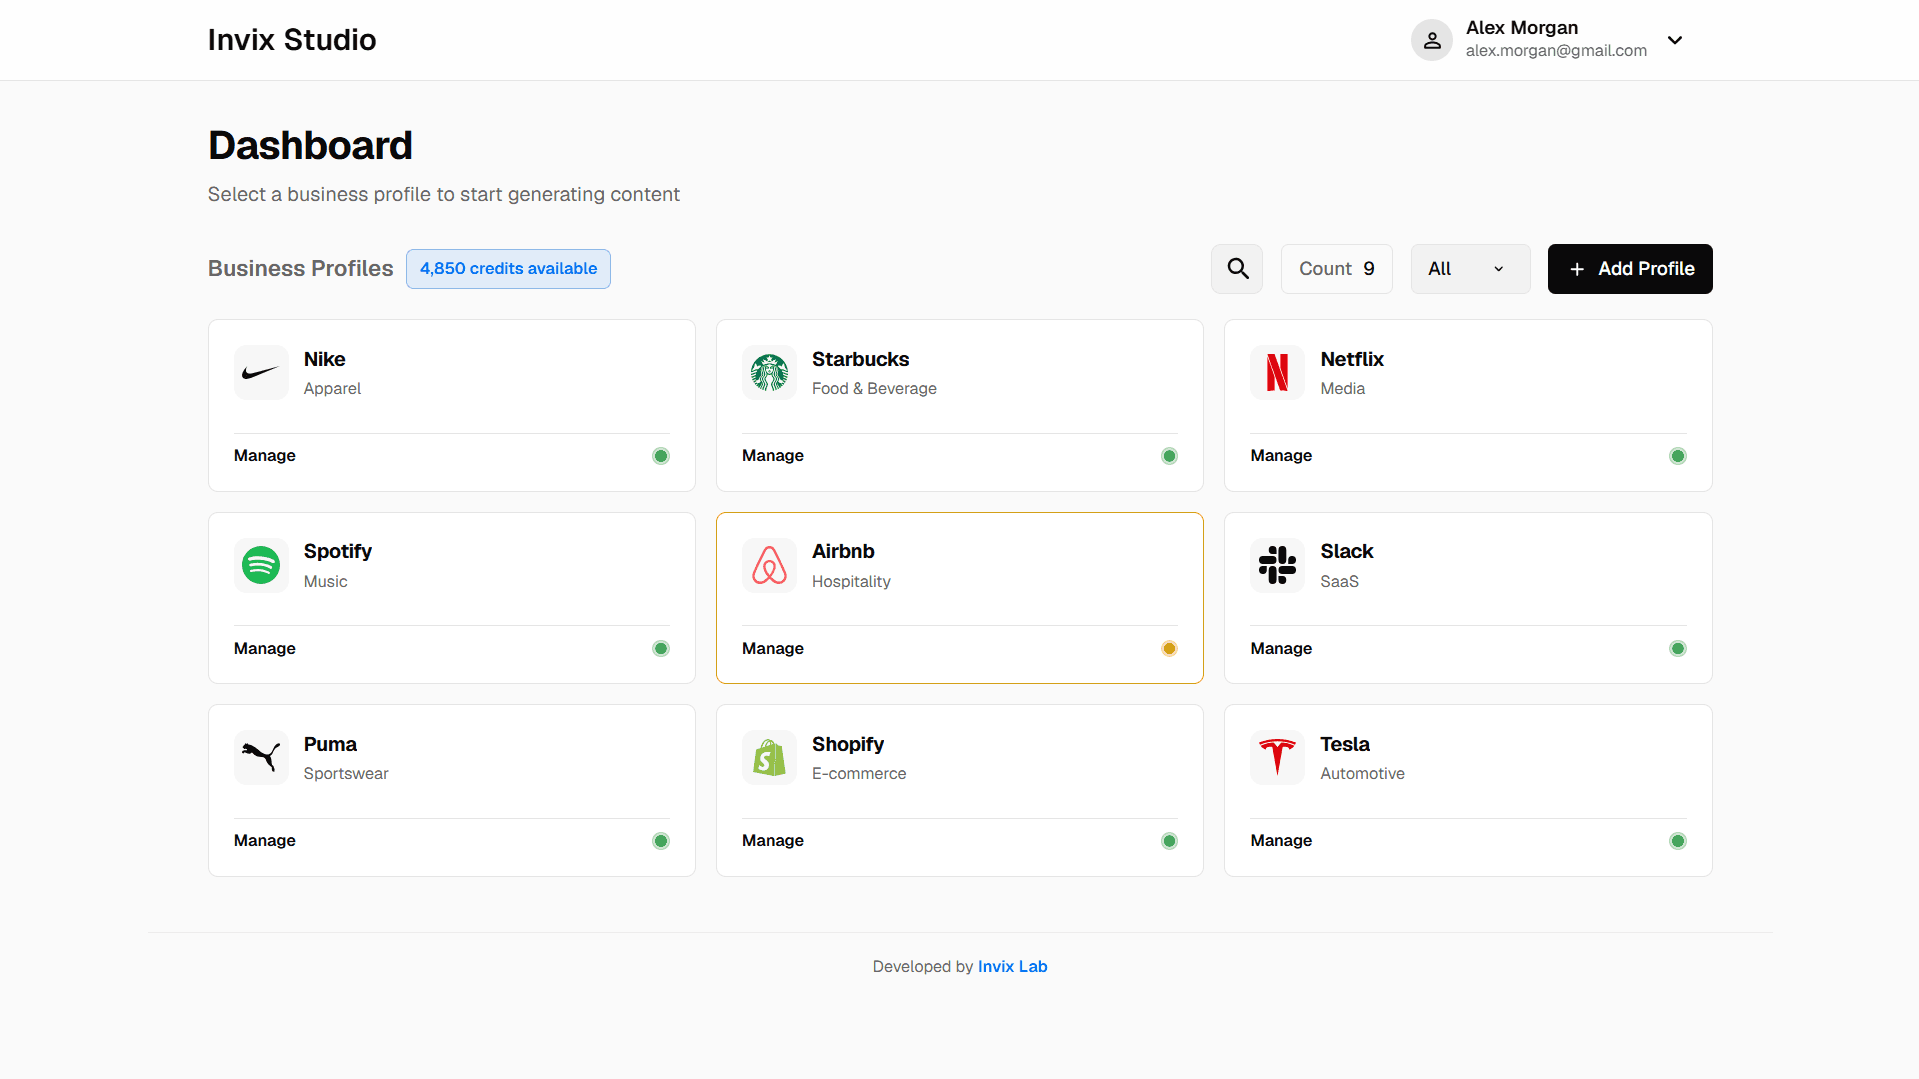This screenshot has width=1919, height=1079.
Task: Click the green status dot on Netflix card
Action: [x=1678, y=456]
